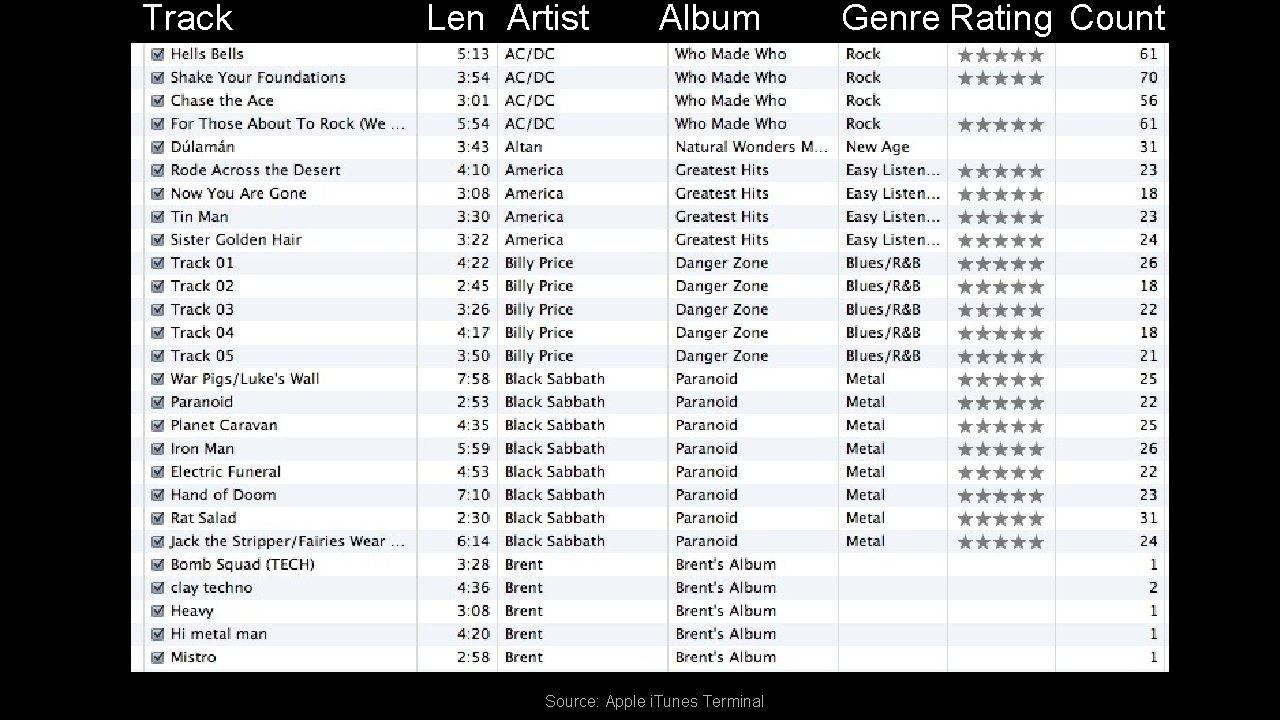Image resolution: width=1280 pixels, height=720 pixels.
Task: Toggle checkbox beside Dúlamán
Action: coord(157,147)
